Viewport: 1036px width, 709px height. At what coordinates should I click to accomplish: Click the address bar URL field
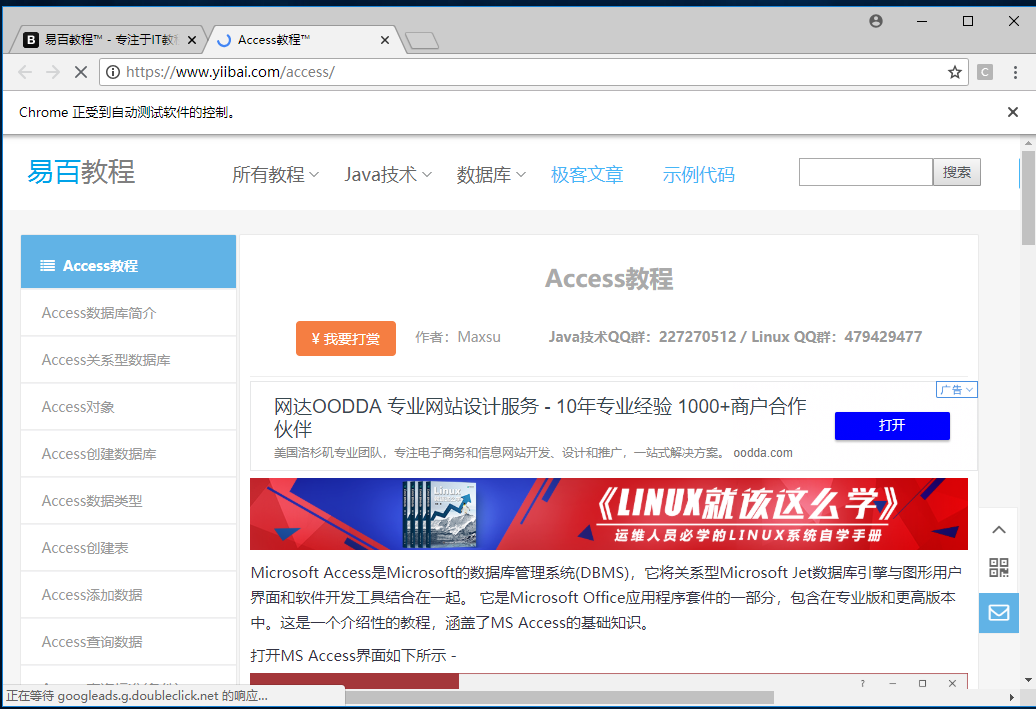point(534,72)
